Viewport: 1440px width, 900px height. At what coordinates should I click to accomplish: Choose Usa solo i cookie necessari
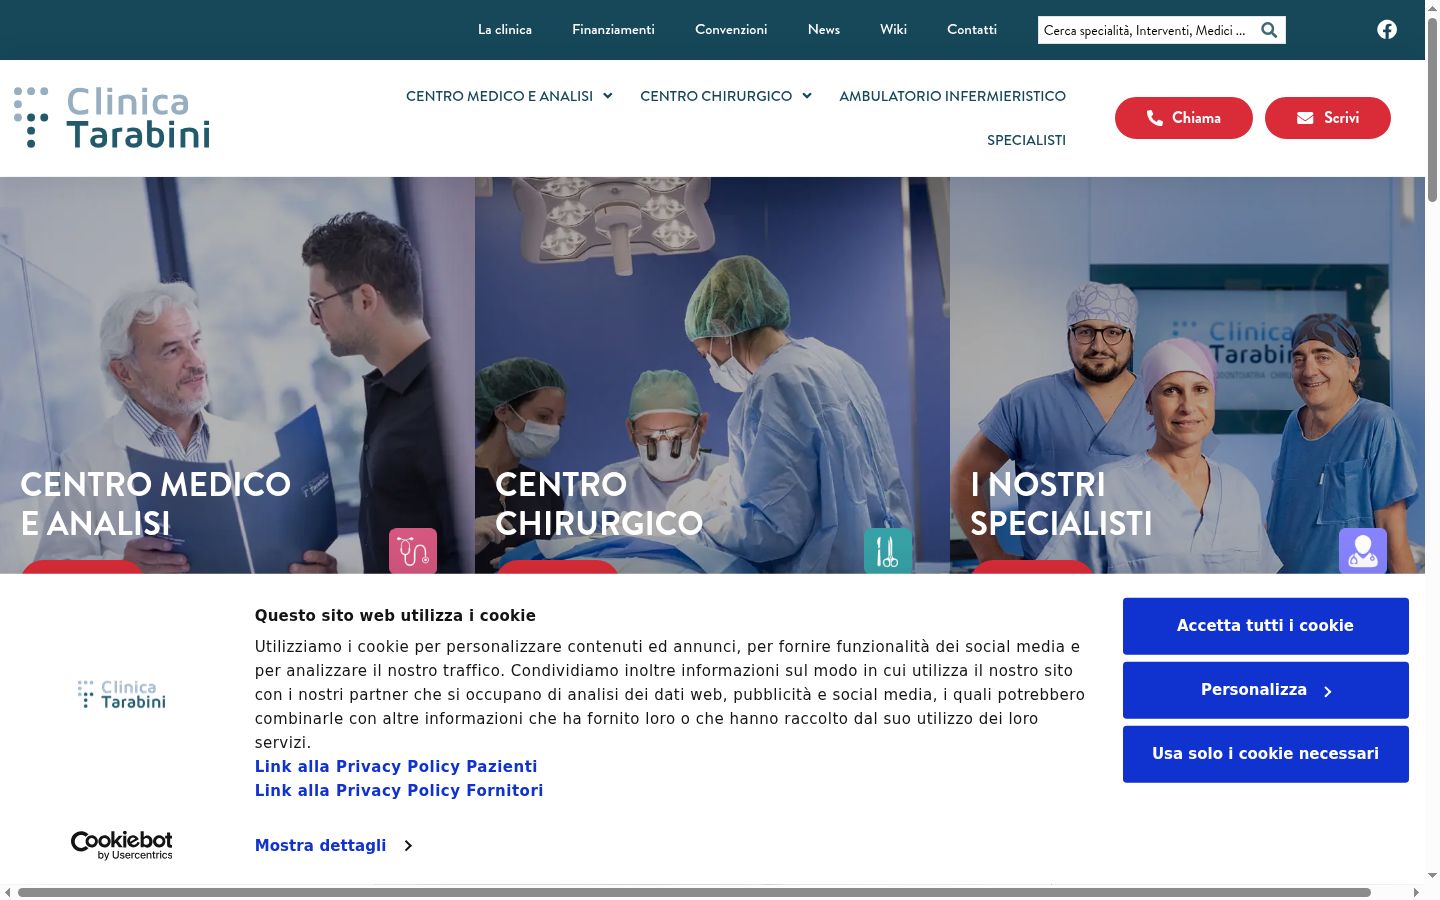pos(1265,754)
